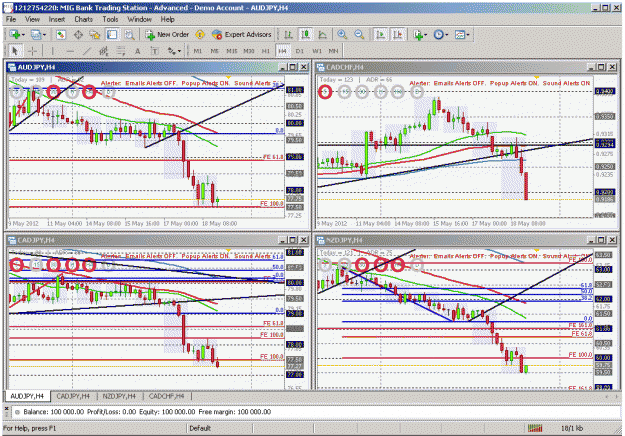Switch to Bar Chart display
This screenshot has height=436, width=625.
(x=289, y=35)
